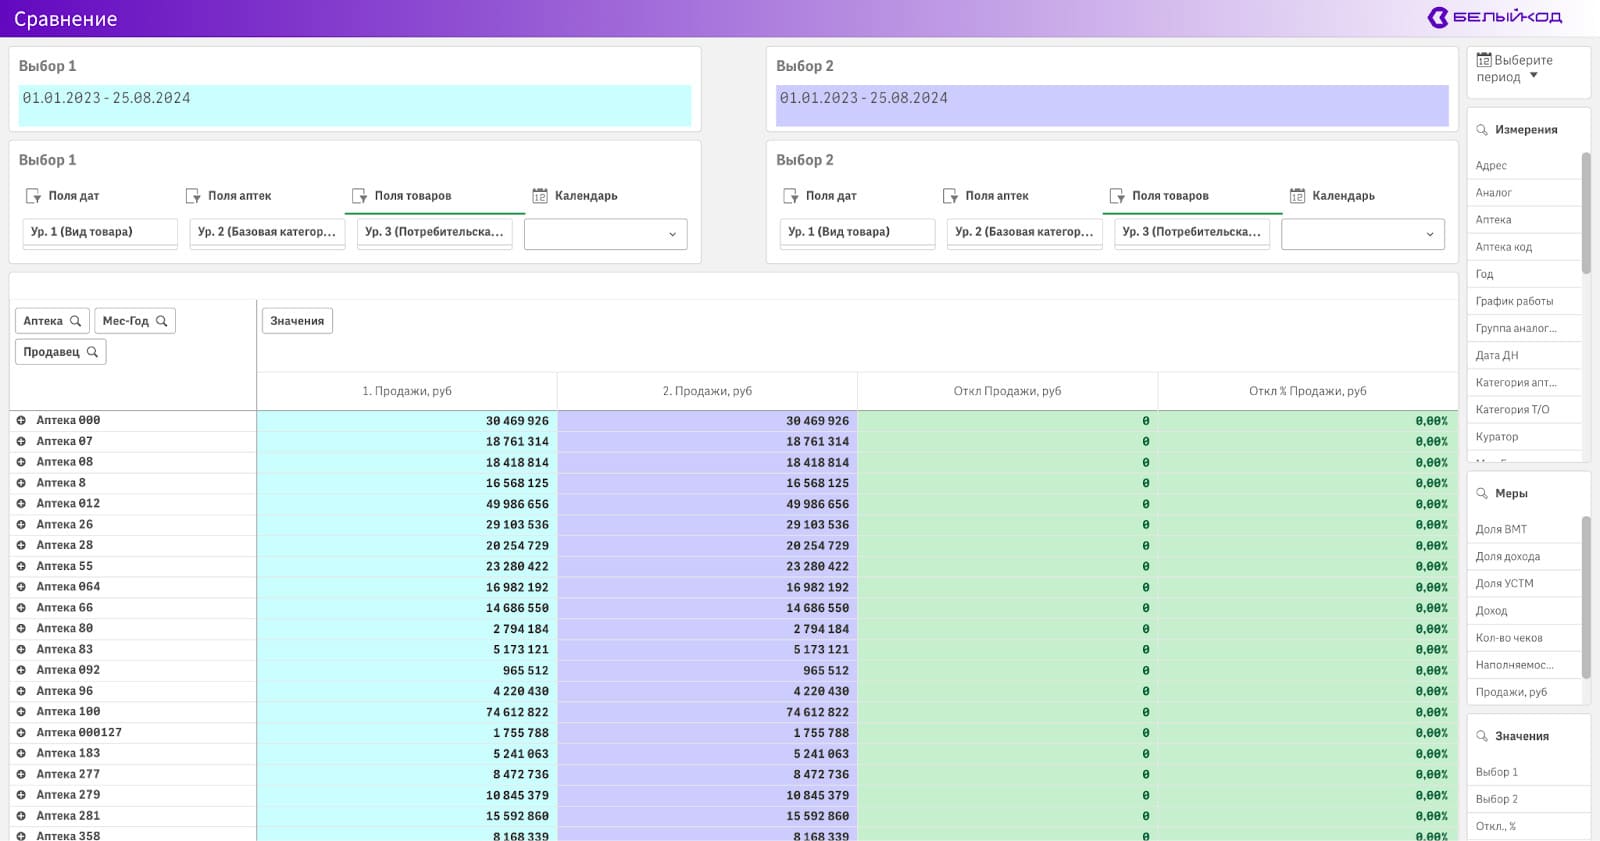Select Аптека код in Измерения list
Screen dimensions: 1600x841
(x=1524, y=247)
